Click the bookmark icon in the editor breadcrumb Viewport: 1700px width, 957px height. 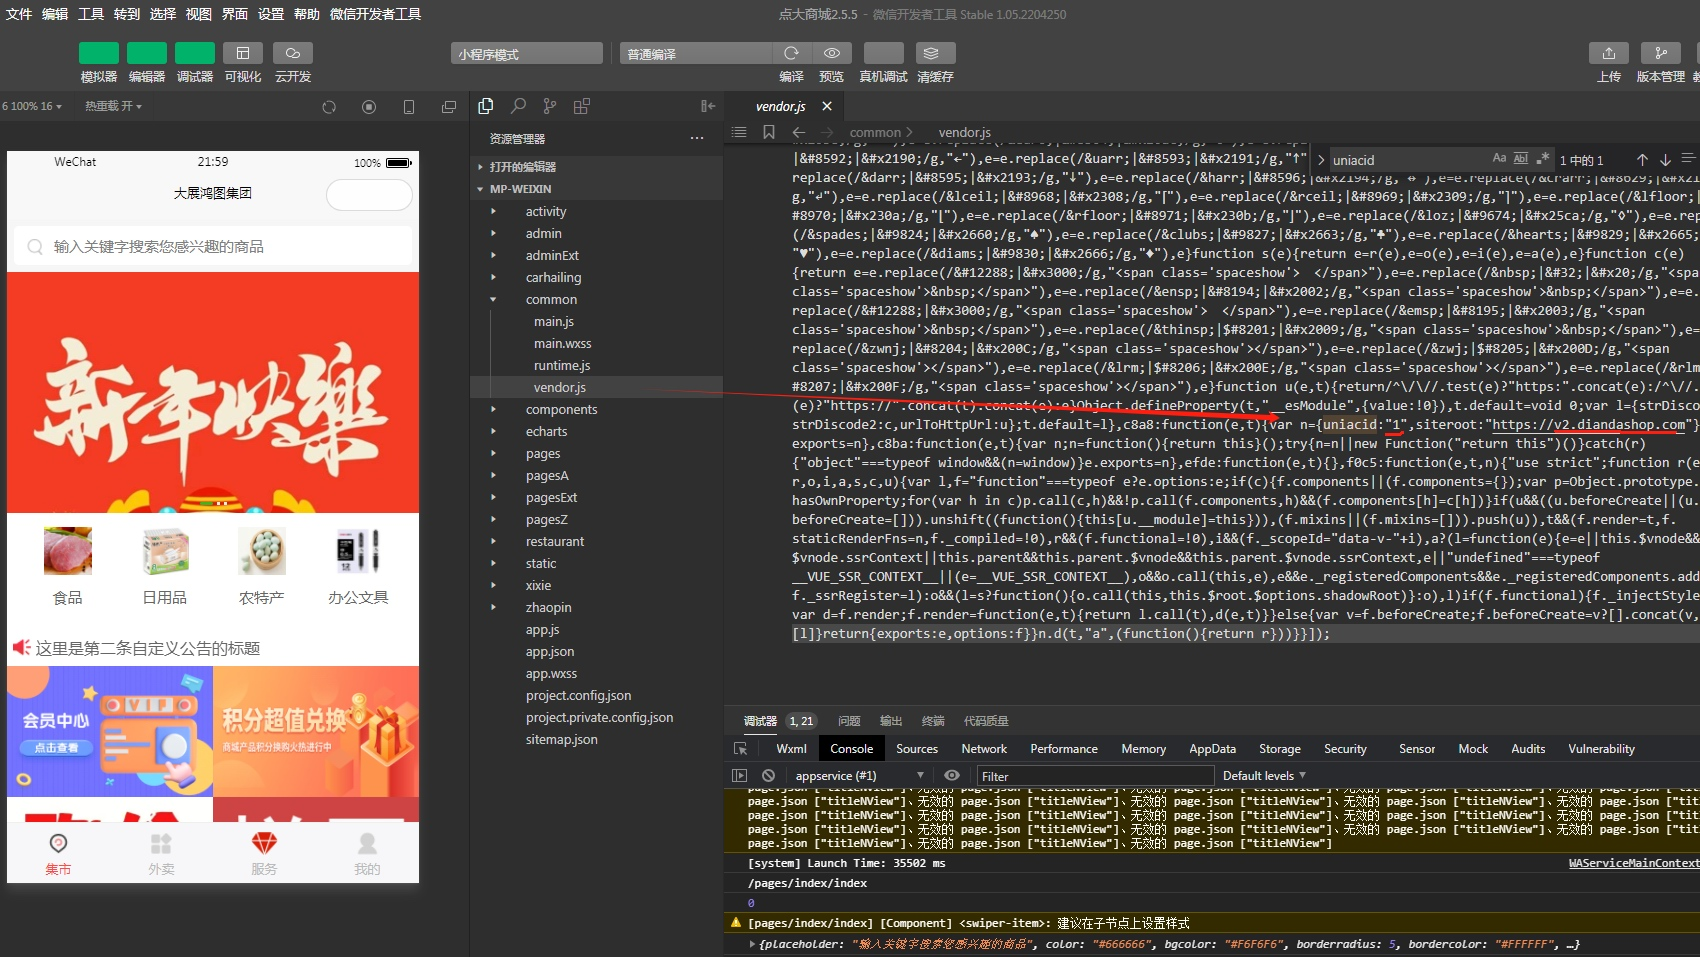point(769,132)
